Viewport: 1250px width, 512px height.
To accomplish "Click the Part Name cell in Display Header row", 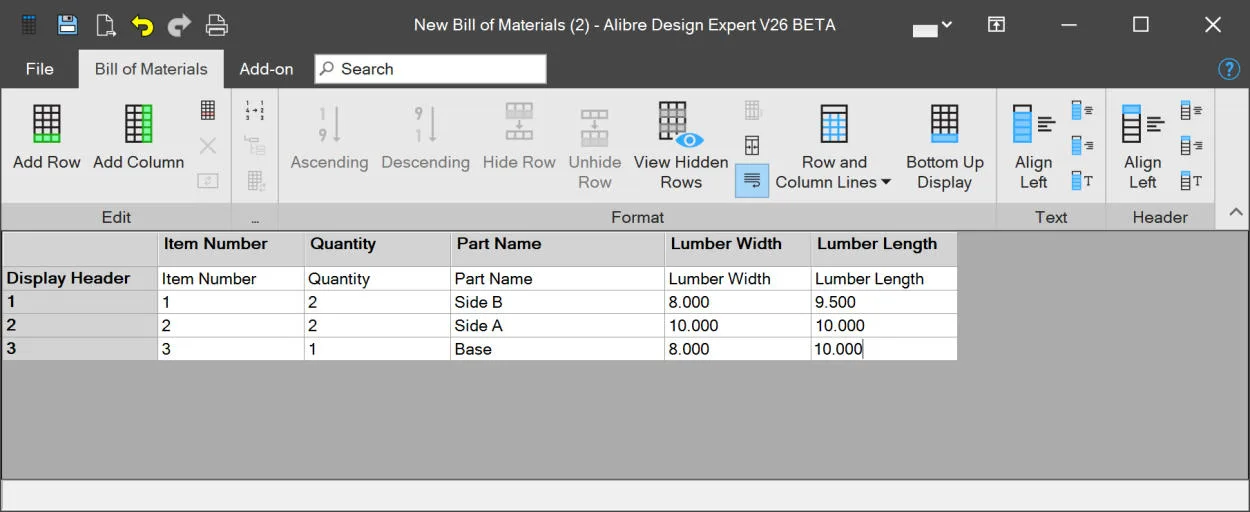I will tap(557, 278).
